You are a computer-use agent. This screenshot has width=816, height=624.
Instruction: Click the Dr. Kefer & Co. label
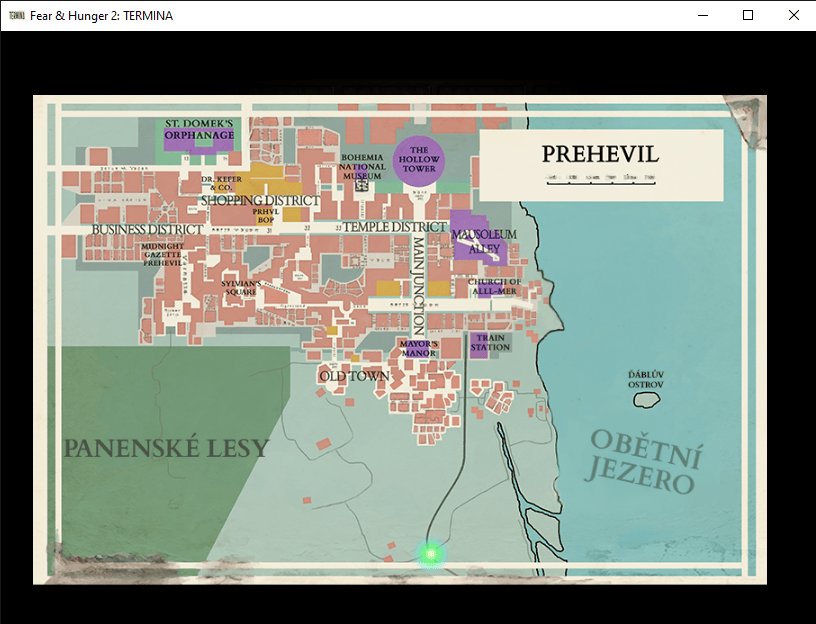[x=222, y=183]
